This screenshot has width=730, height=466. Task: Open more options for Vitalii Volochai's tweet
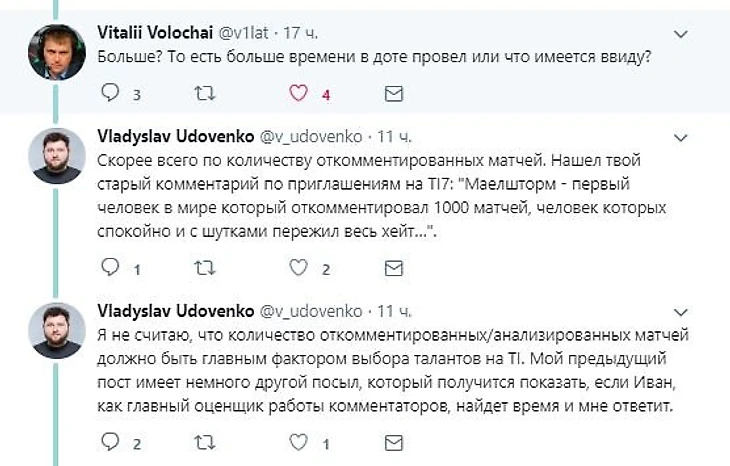[x=680, y=34]
